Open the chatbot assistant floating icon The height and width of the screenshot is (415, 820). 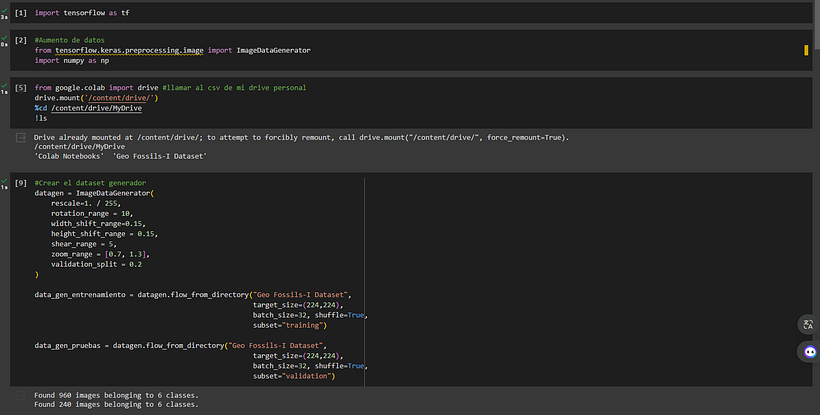pos(809,352)
